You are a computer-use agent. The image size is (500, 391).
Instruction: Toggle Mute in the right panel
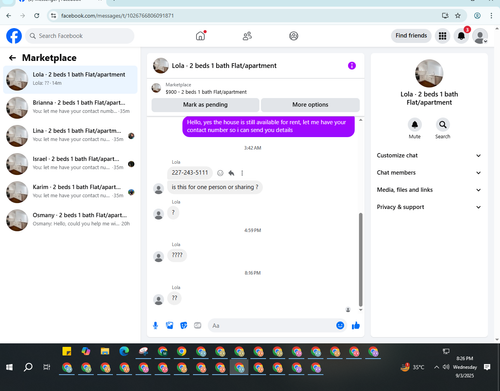point(415,125)
